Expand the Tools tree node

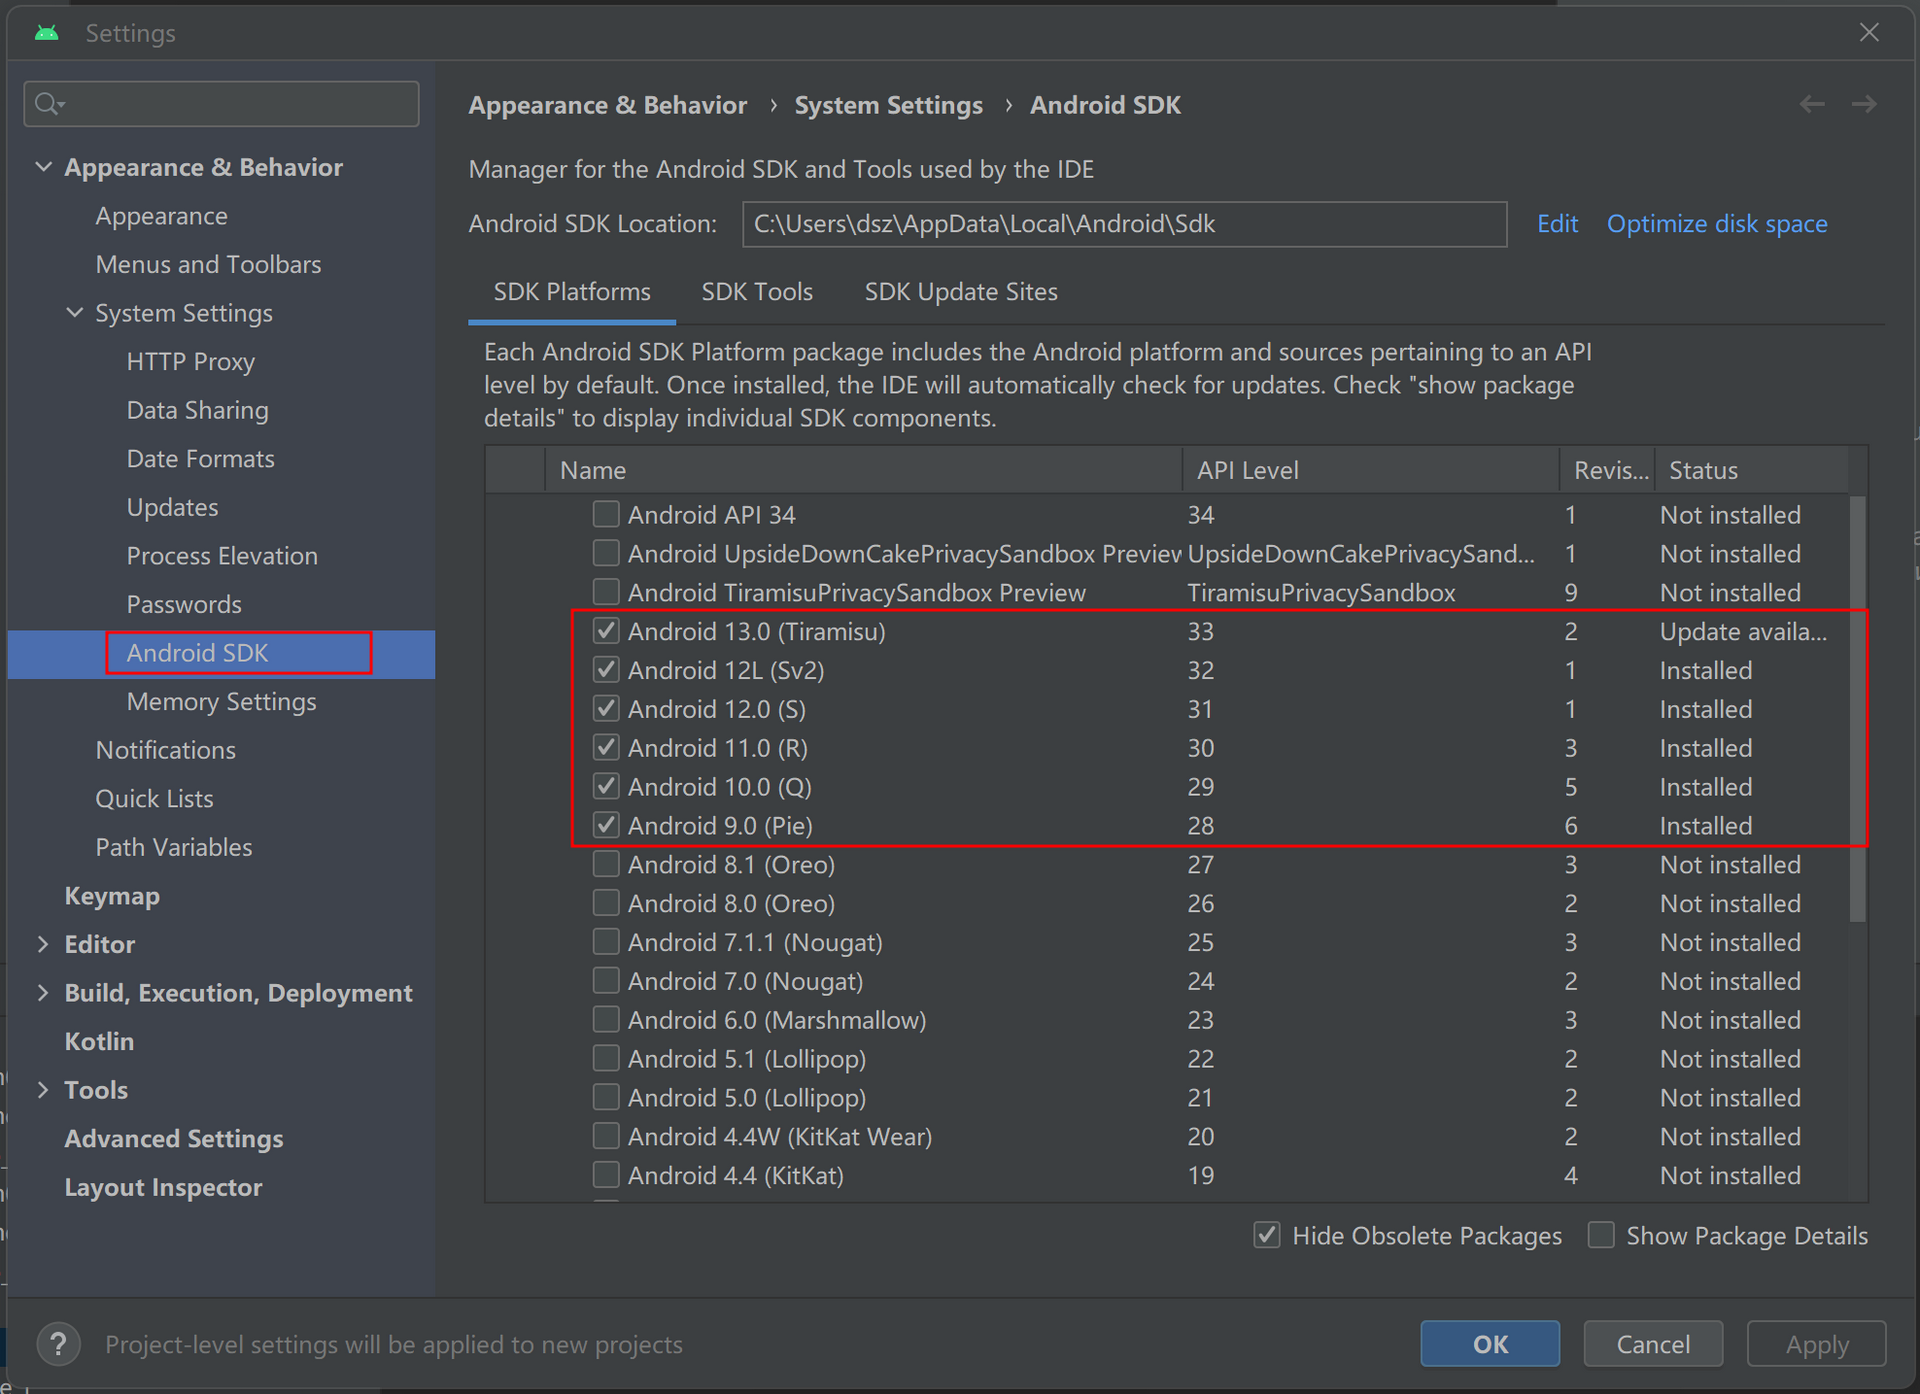pos(43,1090)
